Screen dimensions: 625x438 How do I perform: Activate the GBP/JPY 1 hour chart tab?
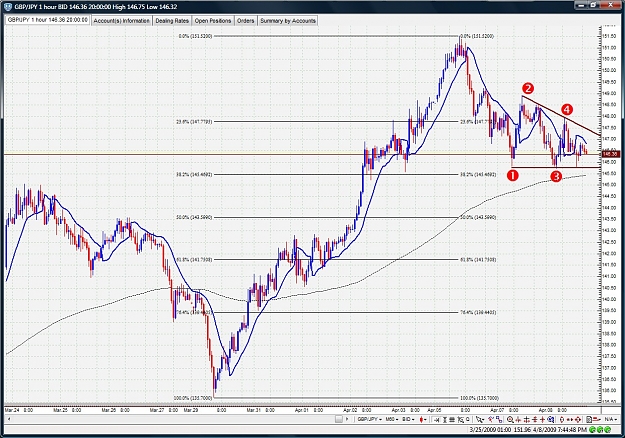[x=48, y=20]
